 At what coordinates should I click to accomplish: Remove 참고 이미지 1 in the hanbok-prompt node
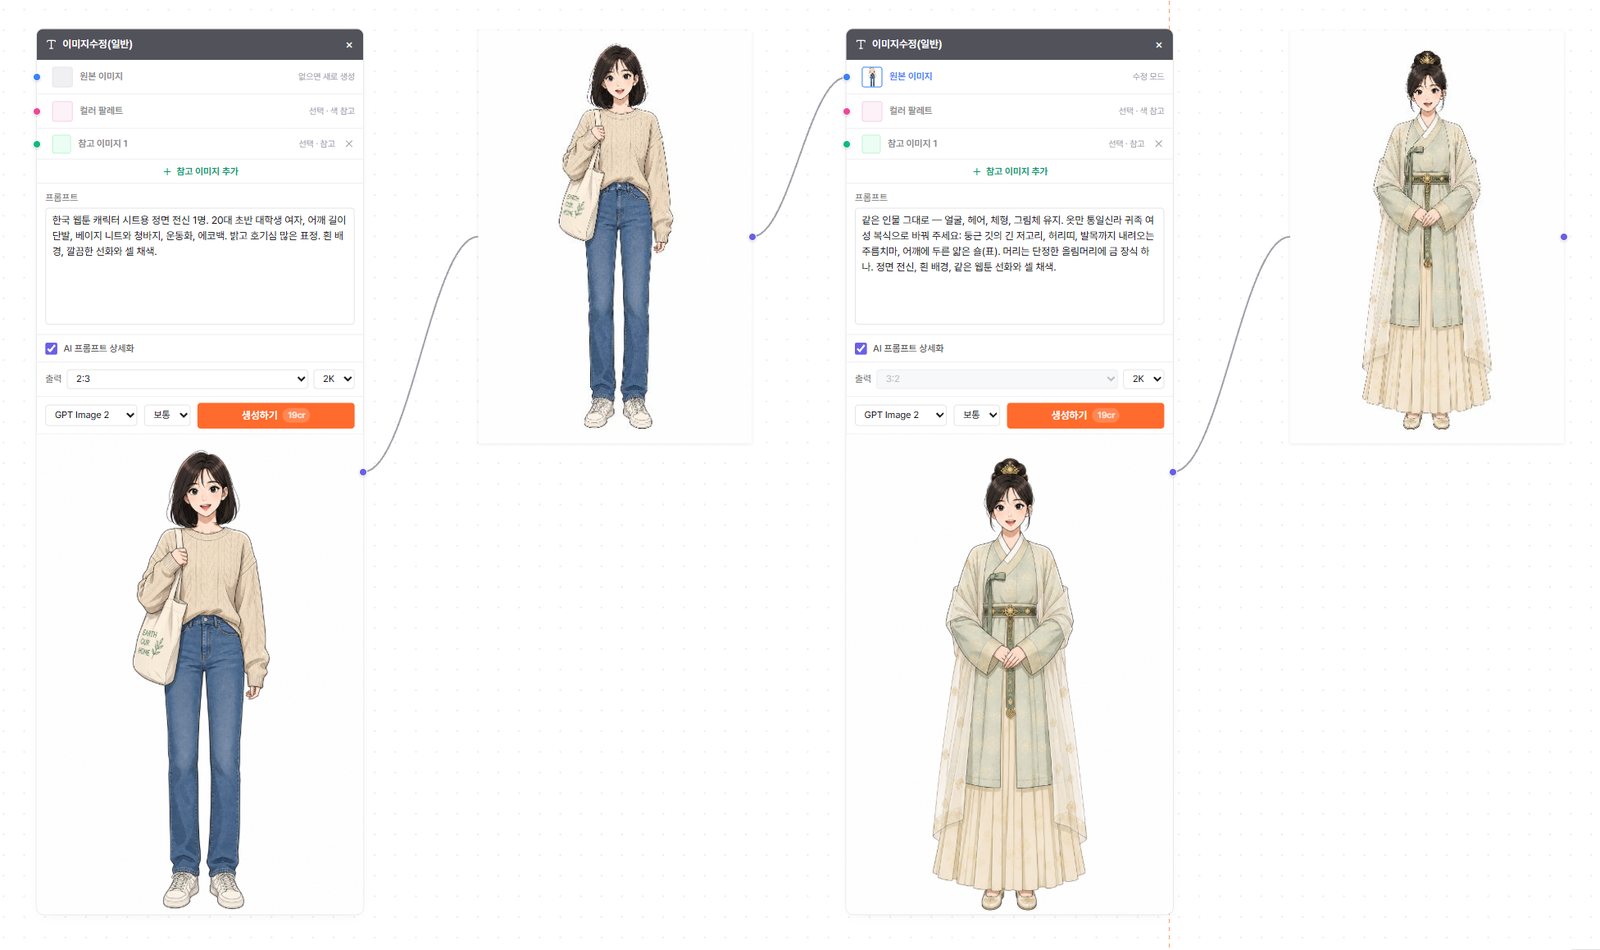click(1159, 144)
